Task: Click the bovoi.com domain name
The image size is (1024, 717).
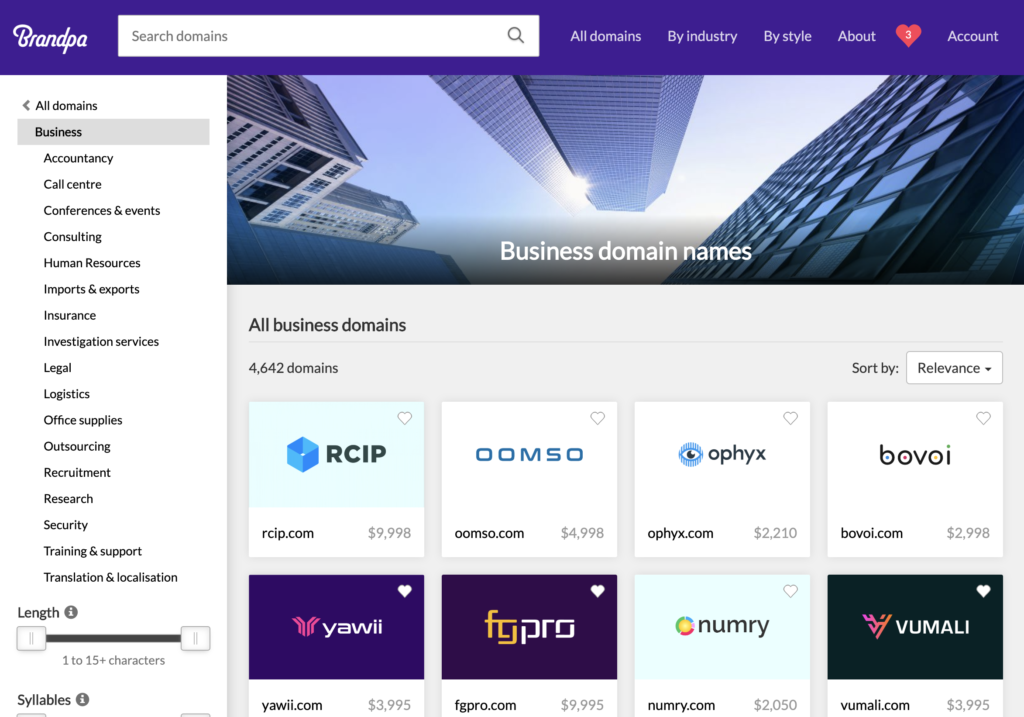Action: click(871, 533)
